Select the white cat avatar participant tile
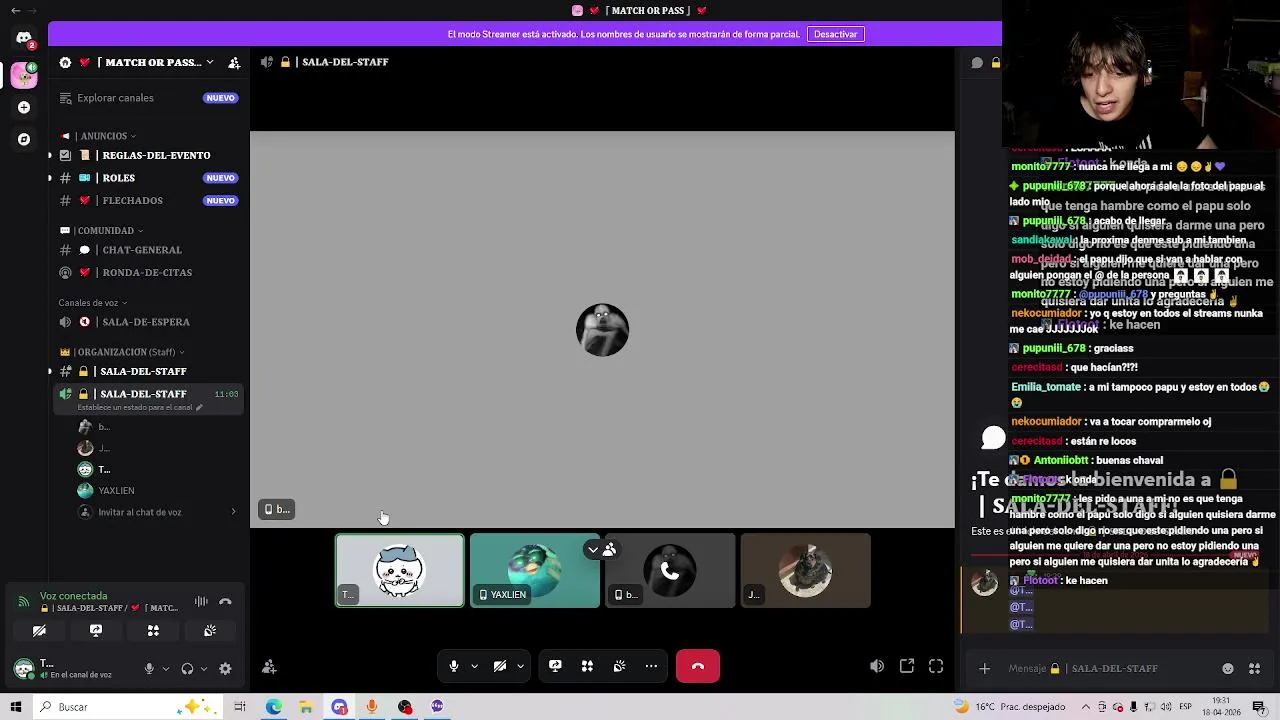Image resolution: width=1280 pixels, height=720 pixels. pyautogui.click(x=400, y=571)
